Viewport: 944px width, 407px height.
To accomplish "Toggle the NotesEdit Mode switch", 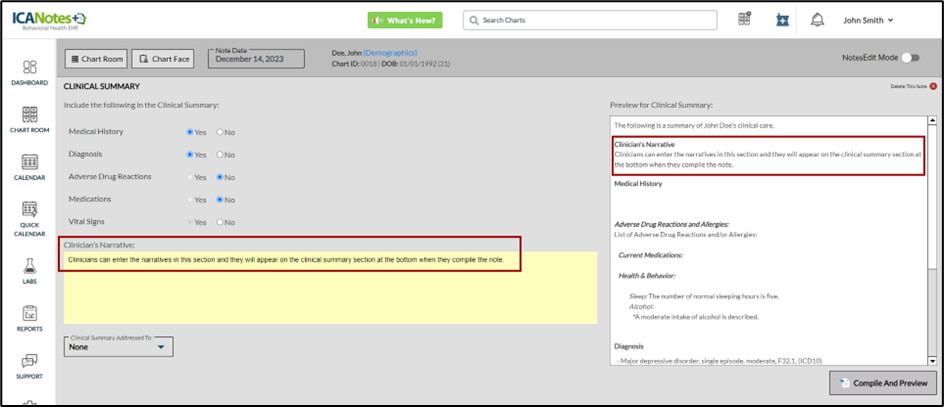I will tap(910, 59).
